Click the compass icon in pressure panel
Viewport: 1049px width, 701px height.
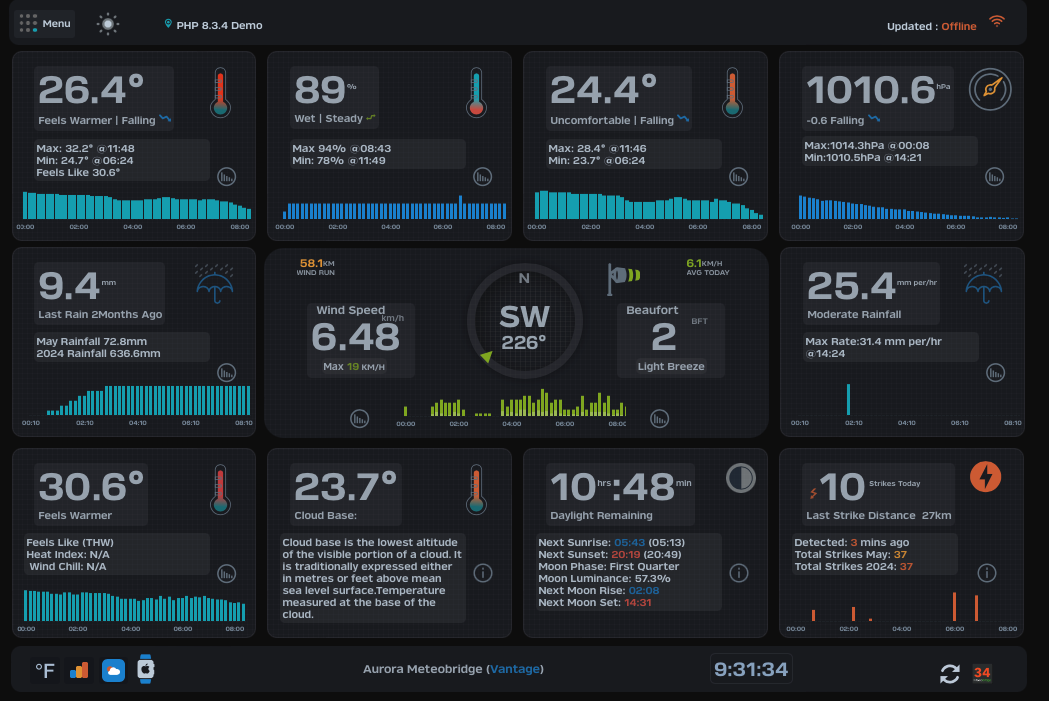coord(991,88)
